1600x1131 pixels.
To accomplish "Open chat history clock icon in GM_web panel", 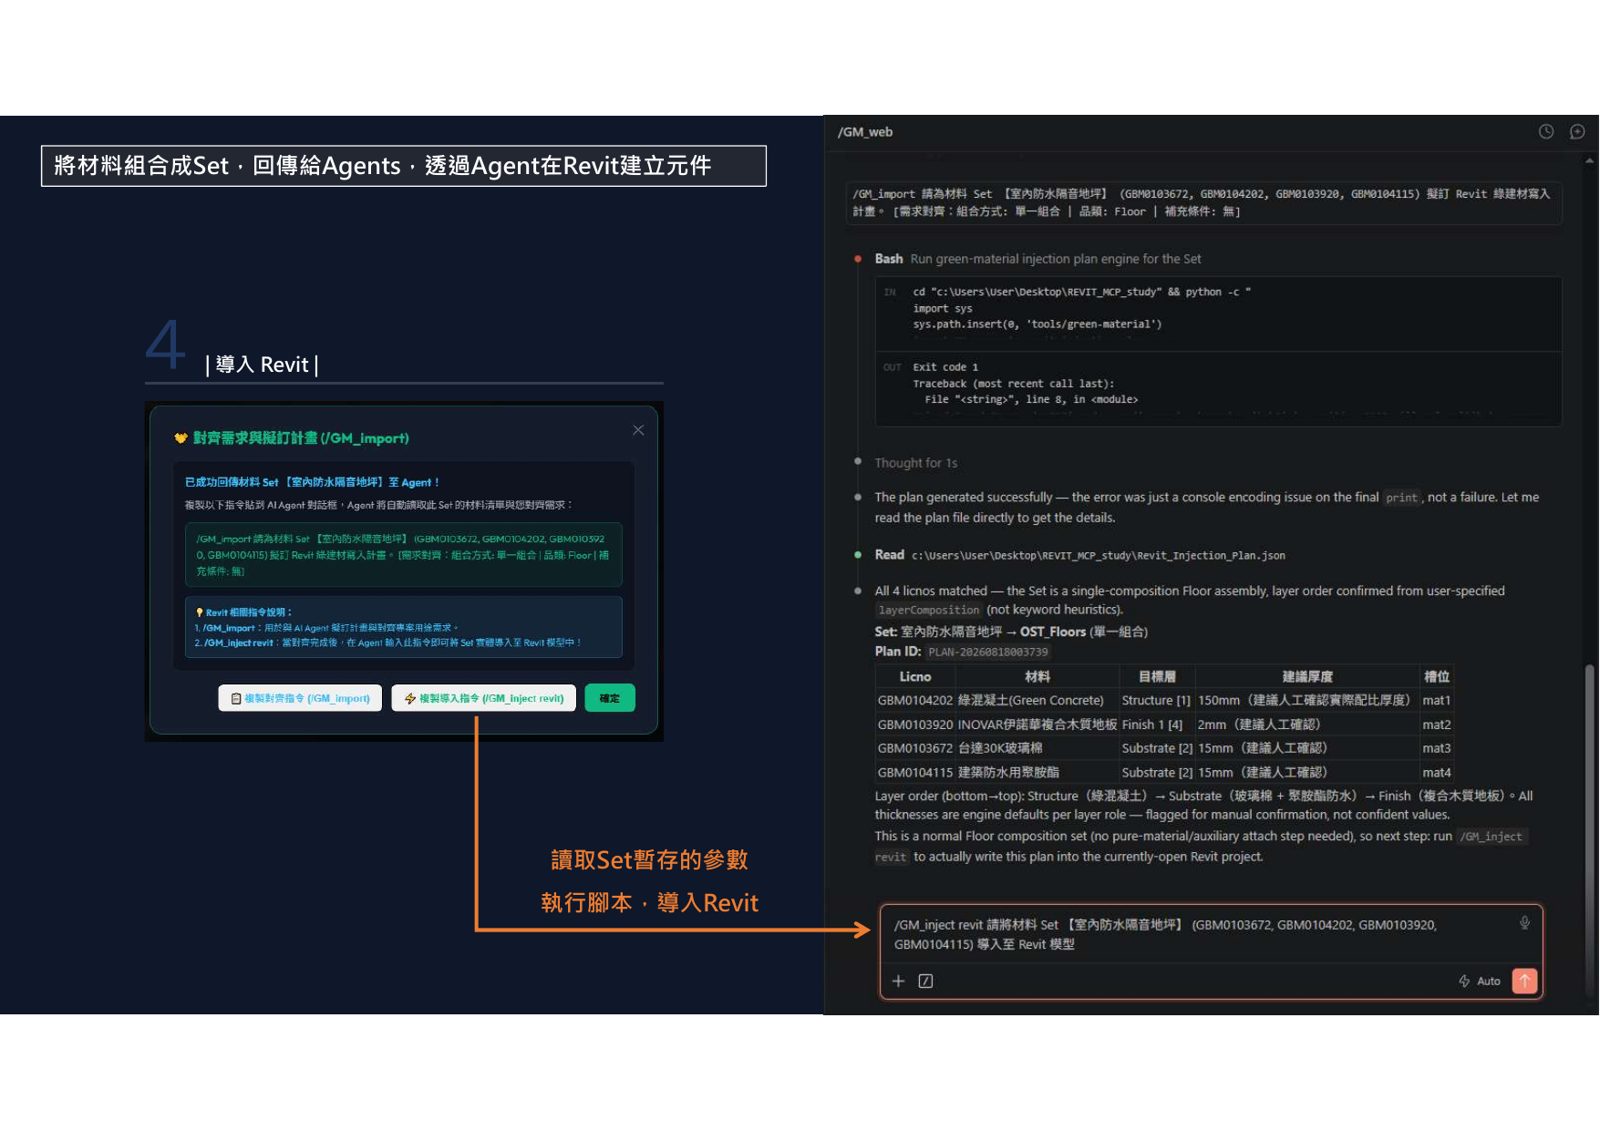I will [1546, 132].
